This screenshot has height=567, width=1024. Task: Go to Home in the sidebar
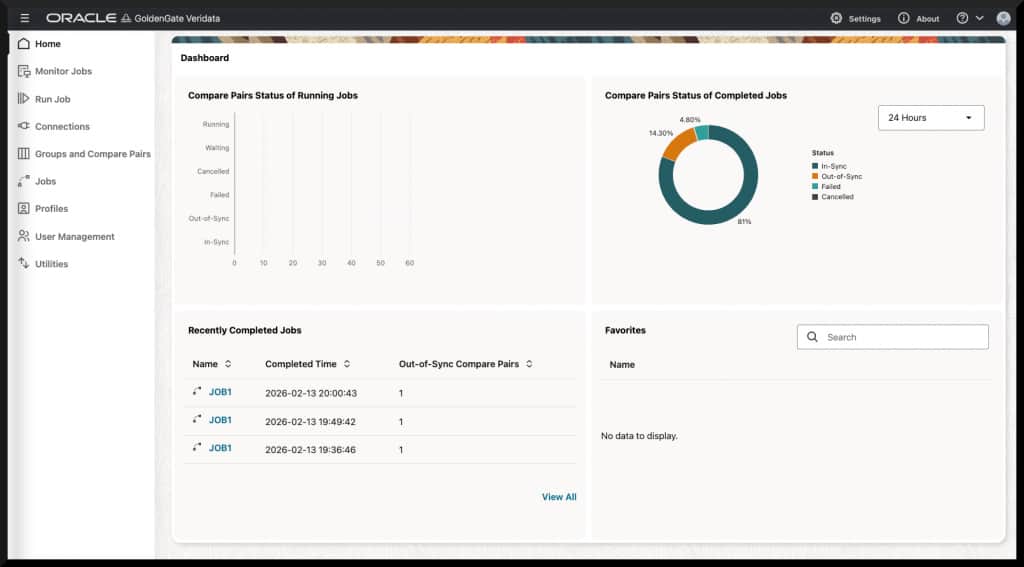click(x=48, y=44)
